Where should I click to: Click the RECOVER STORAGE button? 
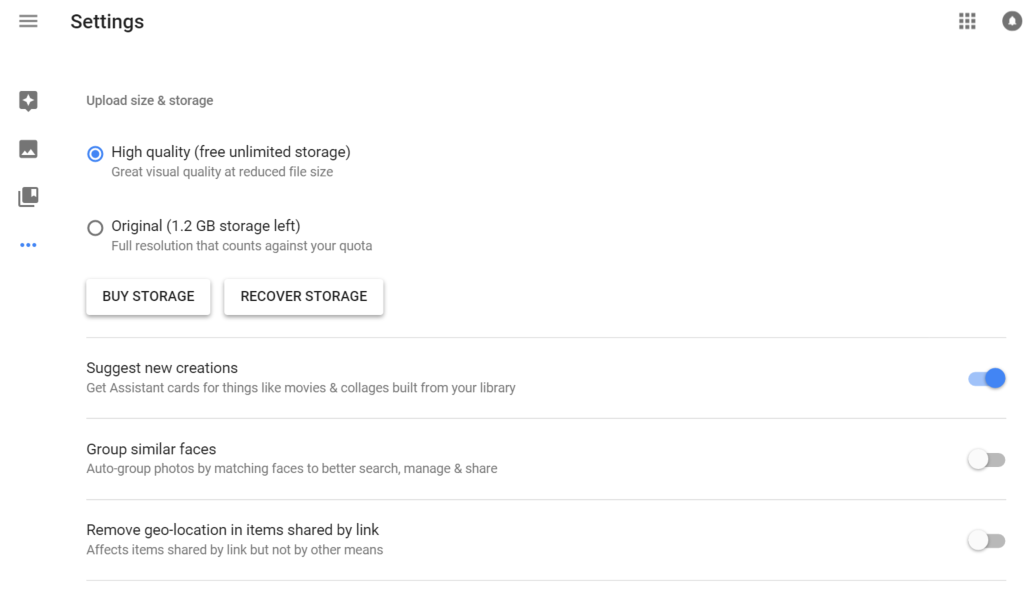pos(303,296)
